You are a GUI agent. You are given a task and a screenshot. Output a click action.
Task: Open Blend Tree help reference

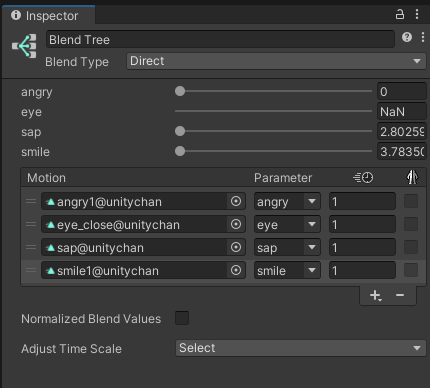click(407, 37)
